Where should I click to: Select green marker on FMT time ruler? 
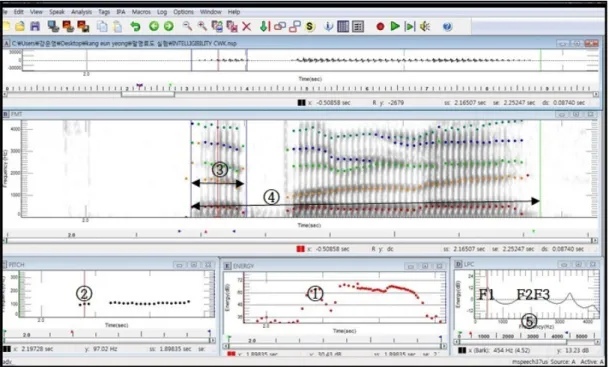pyautogui.click(x=533, y=231)
